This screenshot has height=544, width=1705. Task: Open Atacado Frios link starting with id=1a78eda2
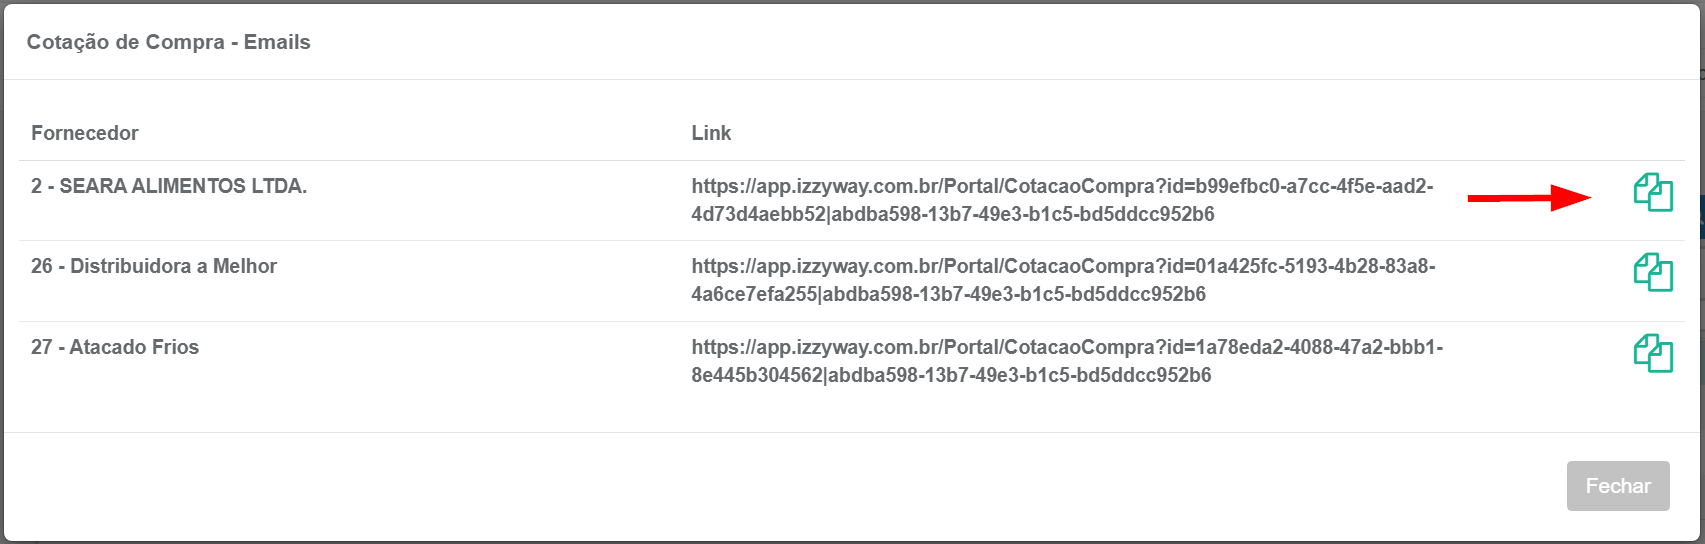pos(1067,347)
